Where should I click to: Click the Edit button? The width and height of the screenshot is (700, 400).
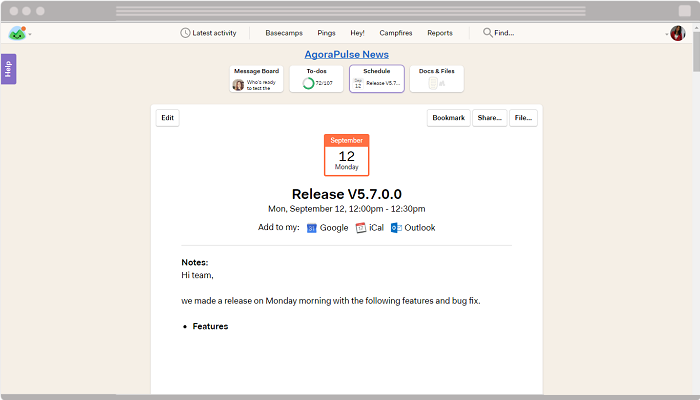coord(167,118)
